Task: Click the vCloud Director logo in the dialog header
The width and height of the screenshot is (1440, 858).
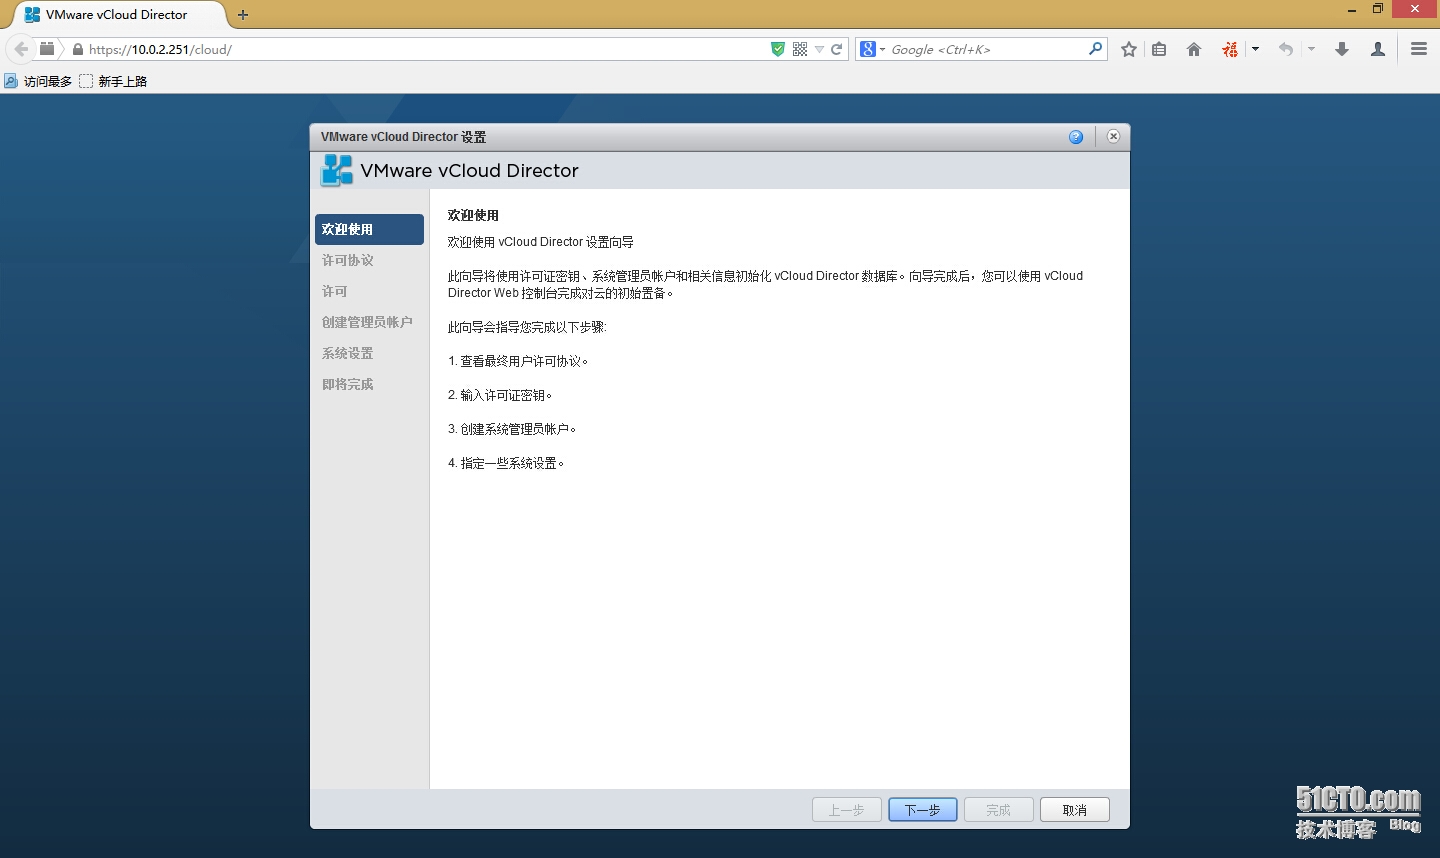Action: (x=337, y=170)
